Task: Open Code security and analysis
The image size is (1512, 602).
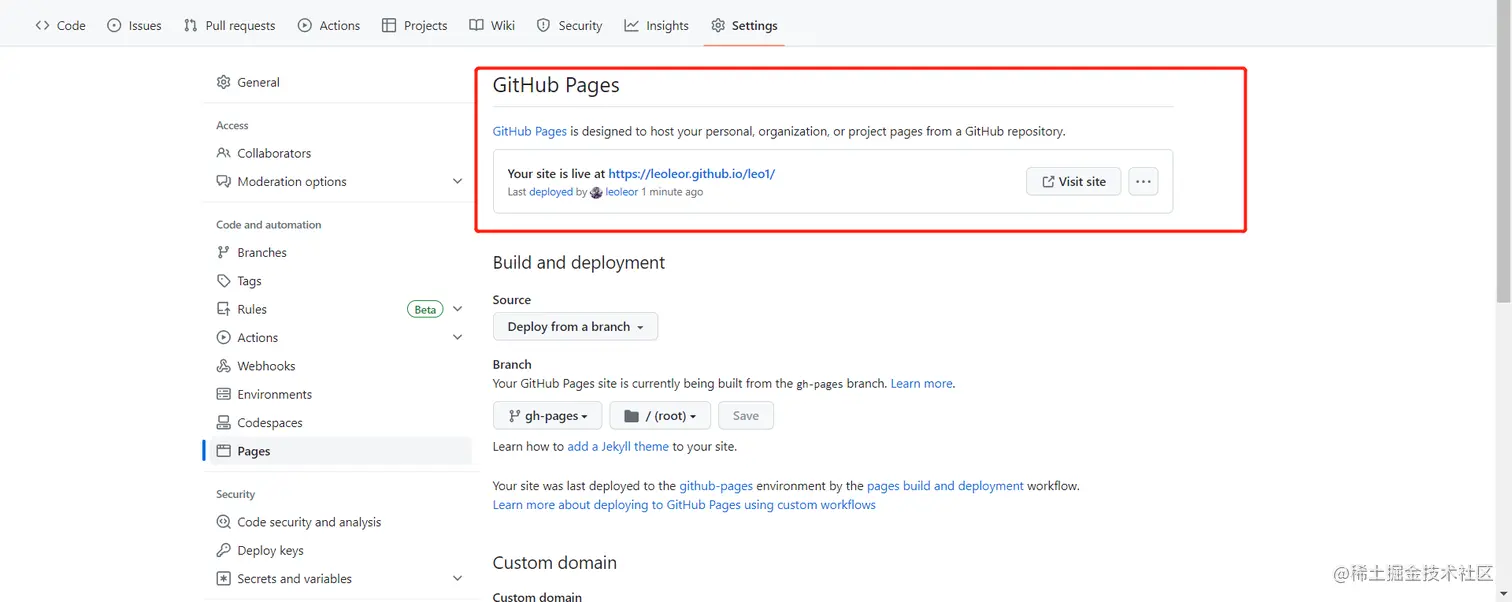Action: coord(309,522)
